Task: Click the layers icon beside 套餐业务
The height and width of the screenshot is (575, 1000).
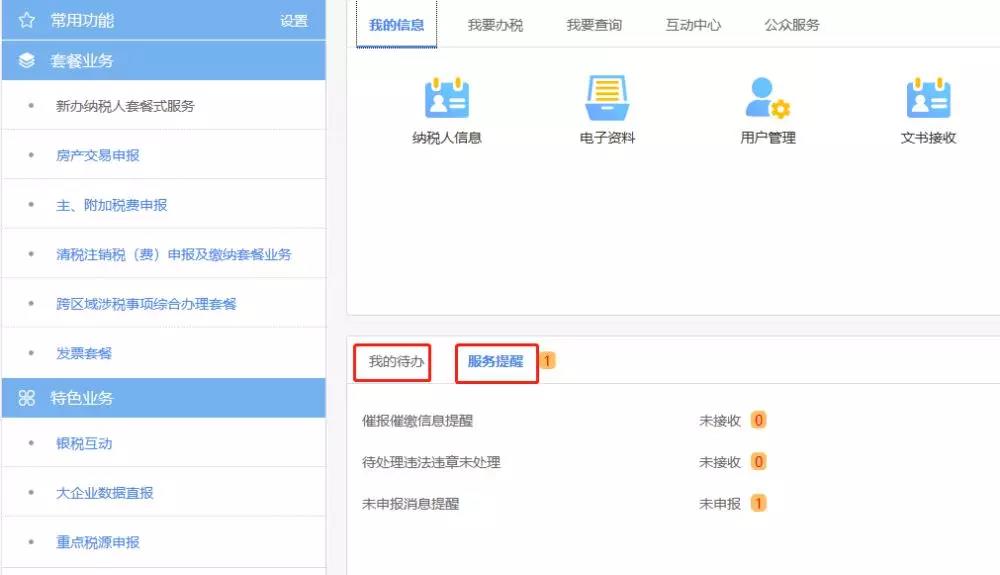Action: [27, 61]
